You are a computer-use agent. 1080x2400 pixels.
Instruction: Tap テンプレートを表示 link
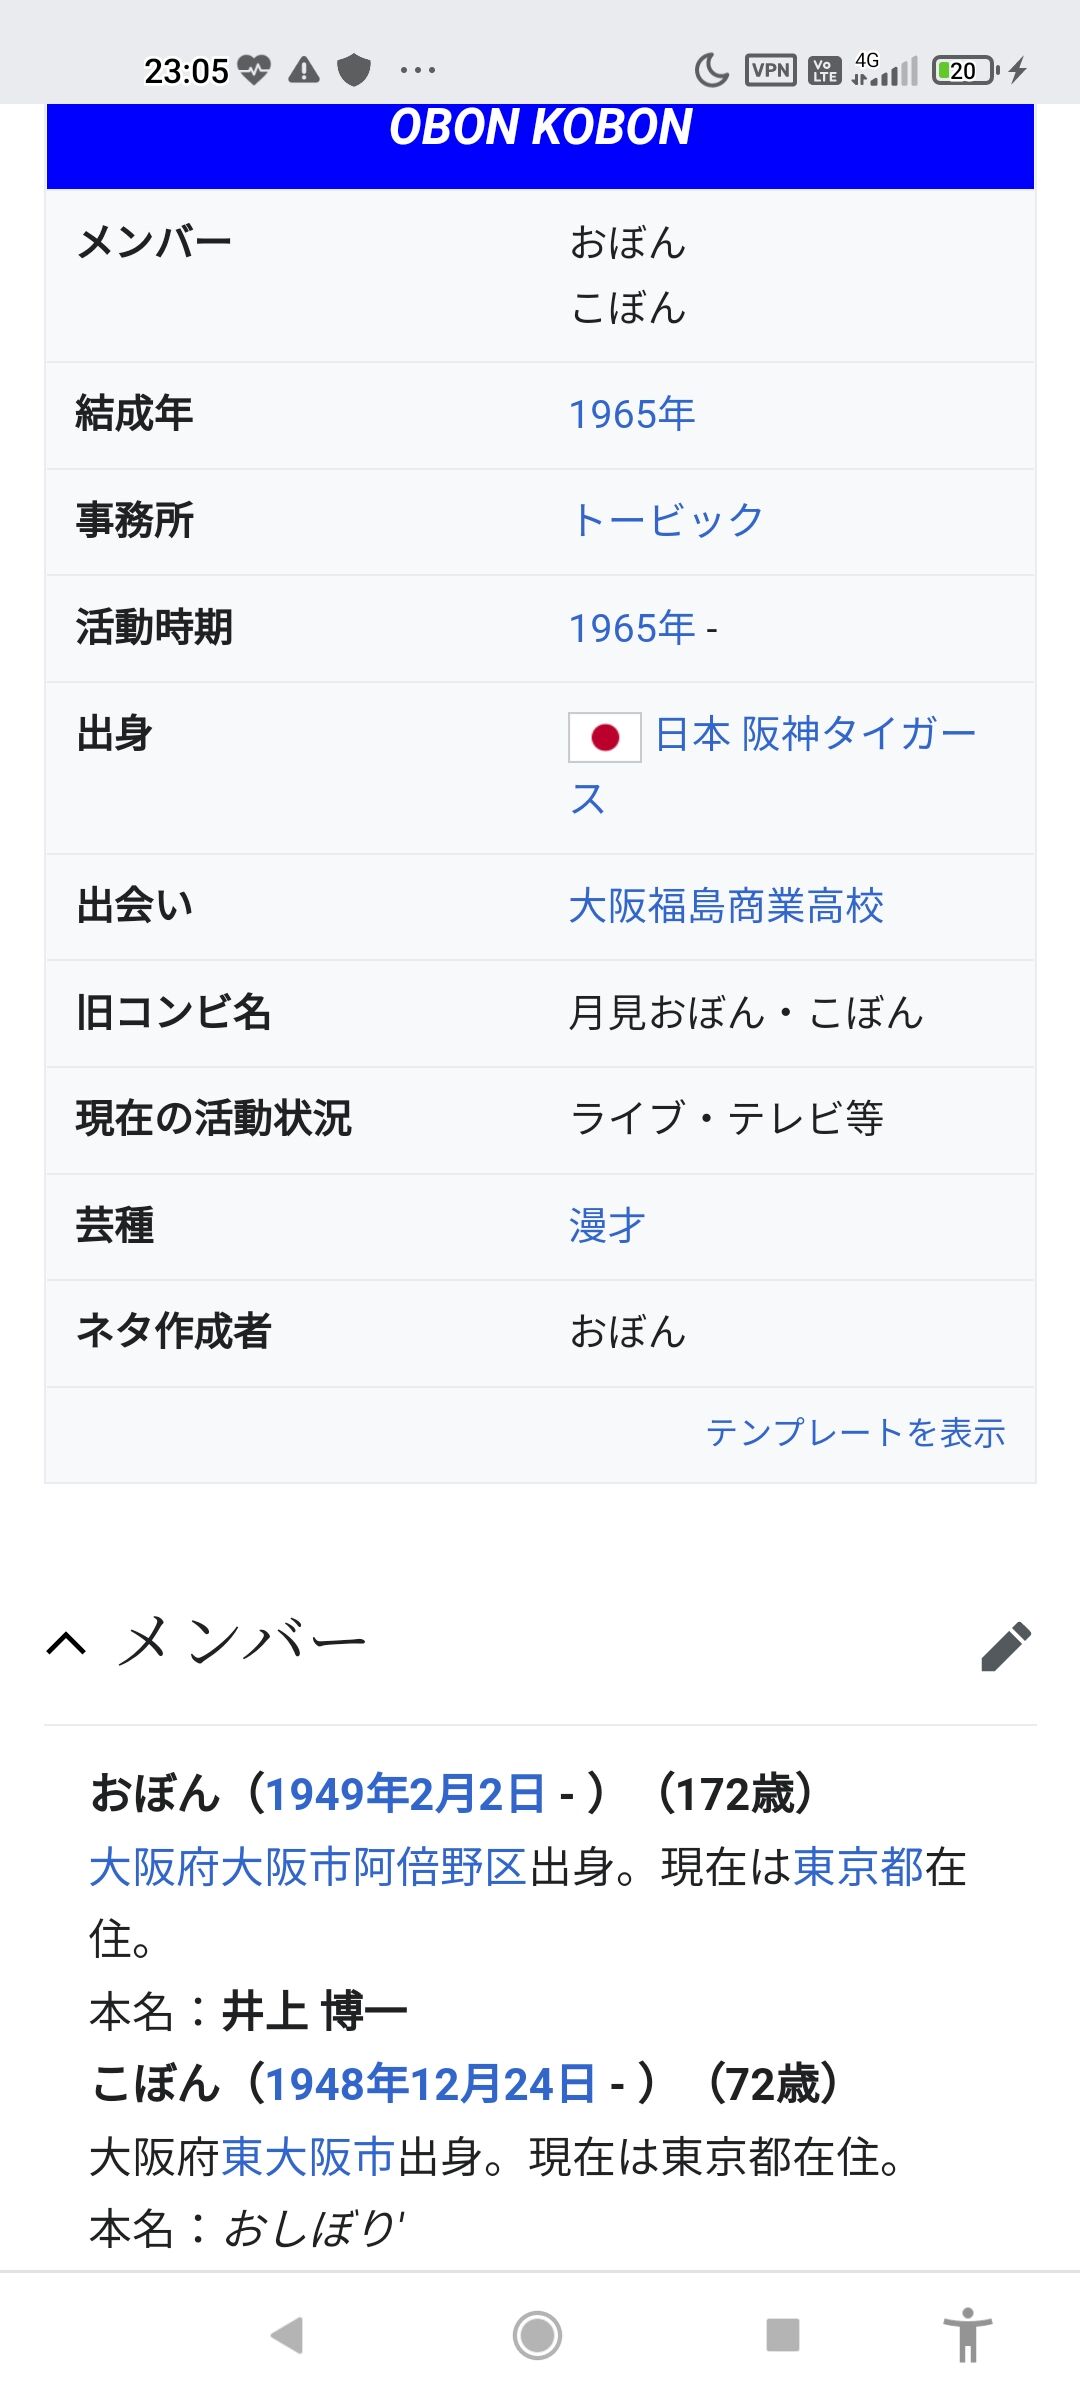[x=855, y=1432]
